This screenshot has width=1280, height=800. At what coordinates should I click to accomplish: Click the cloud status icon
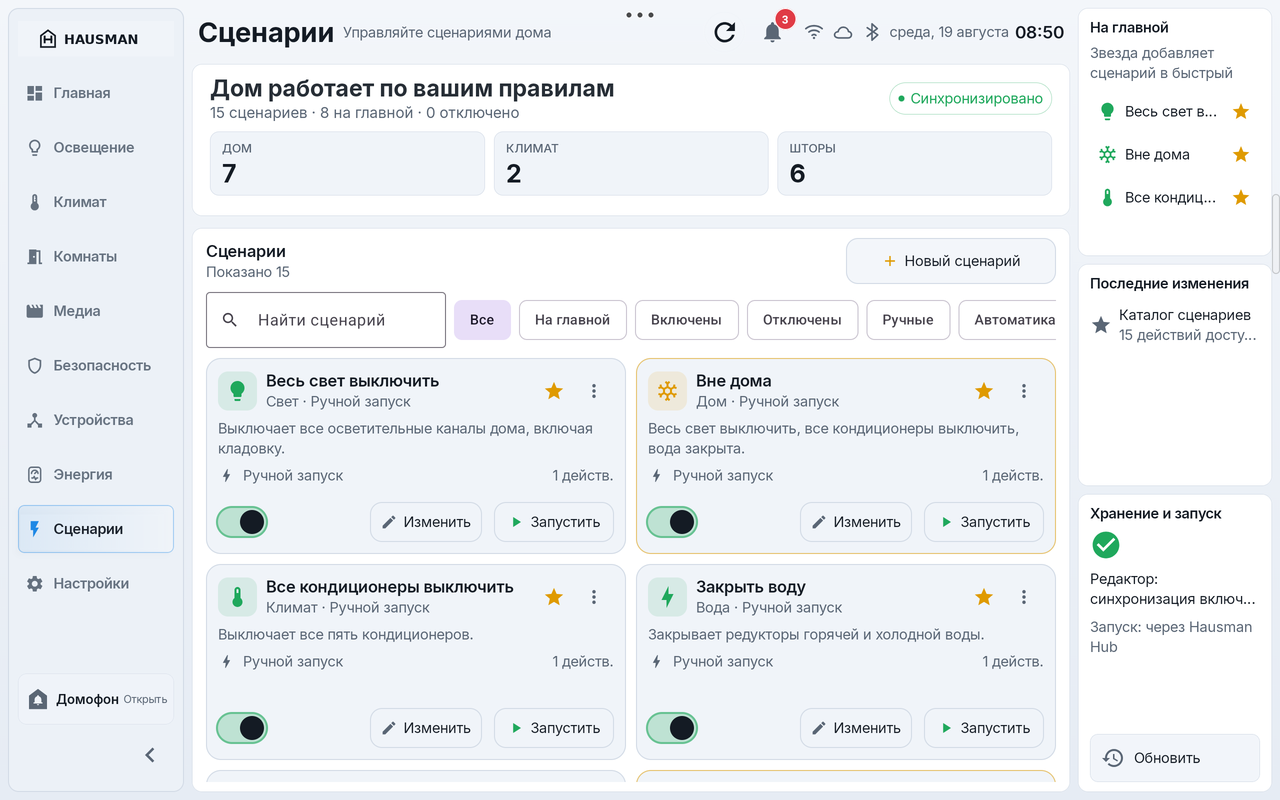tap(843, 32)
